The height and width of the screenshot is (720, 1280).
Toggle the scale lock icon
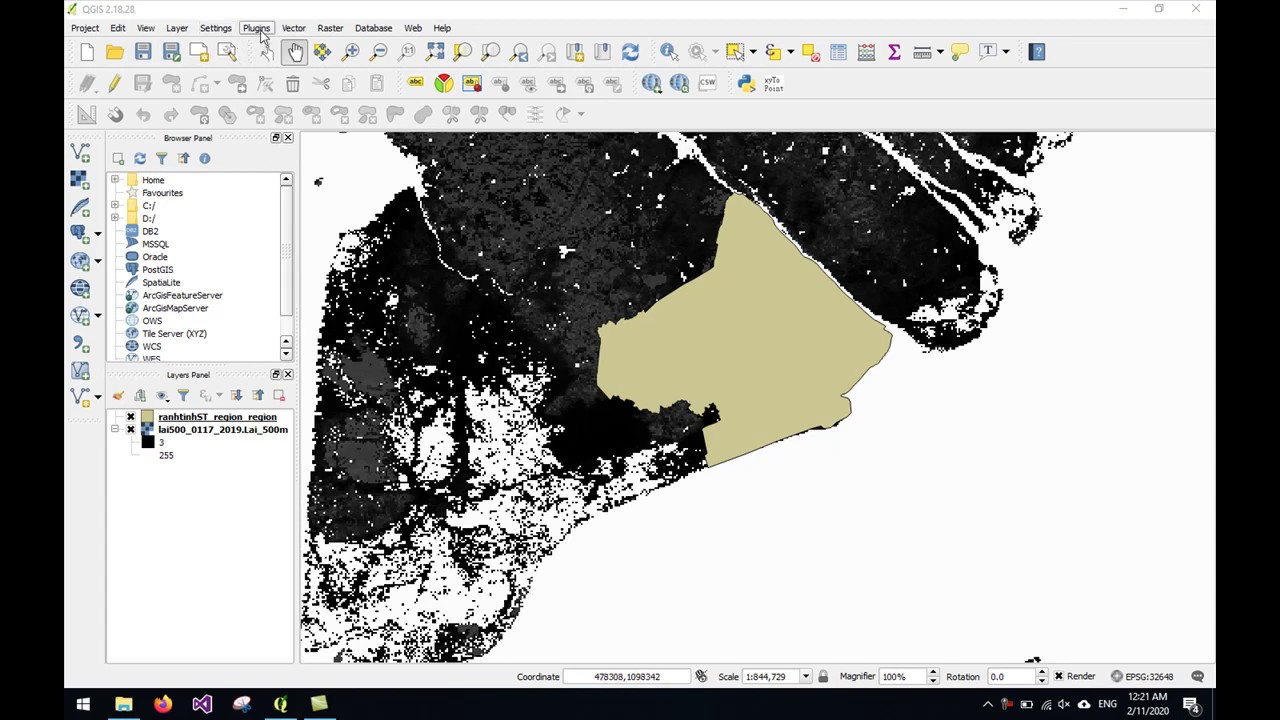click(823, 677)
